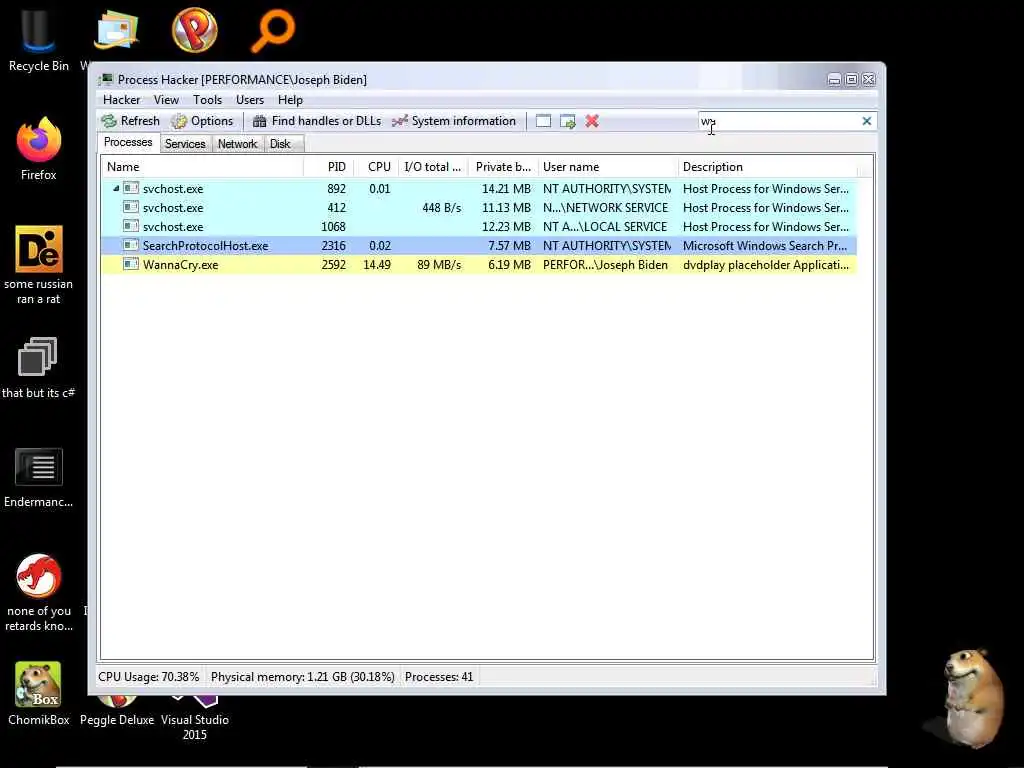Open the 'that but its c#' desktop icon
This screenshot has height=768, width=1024.
coord(38,367)
